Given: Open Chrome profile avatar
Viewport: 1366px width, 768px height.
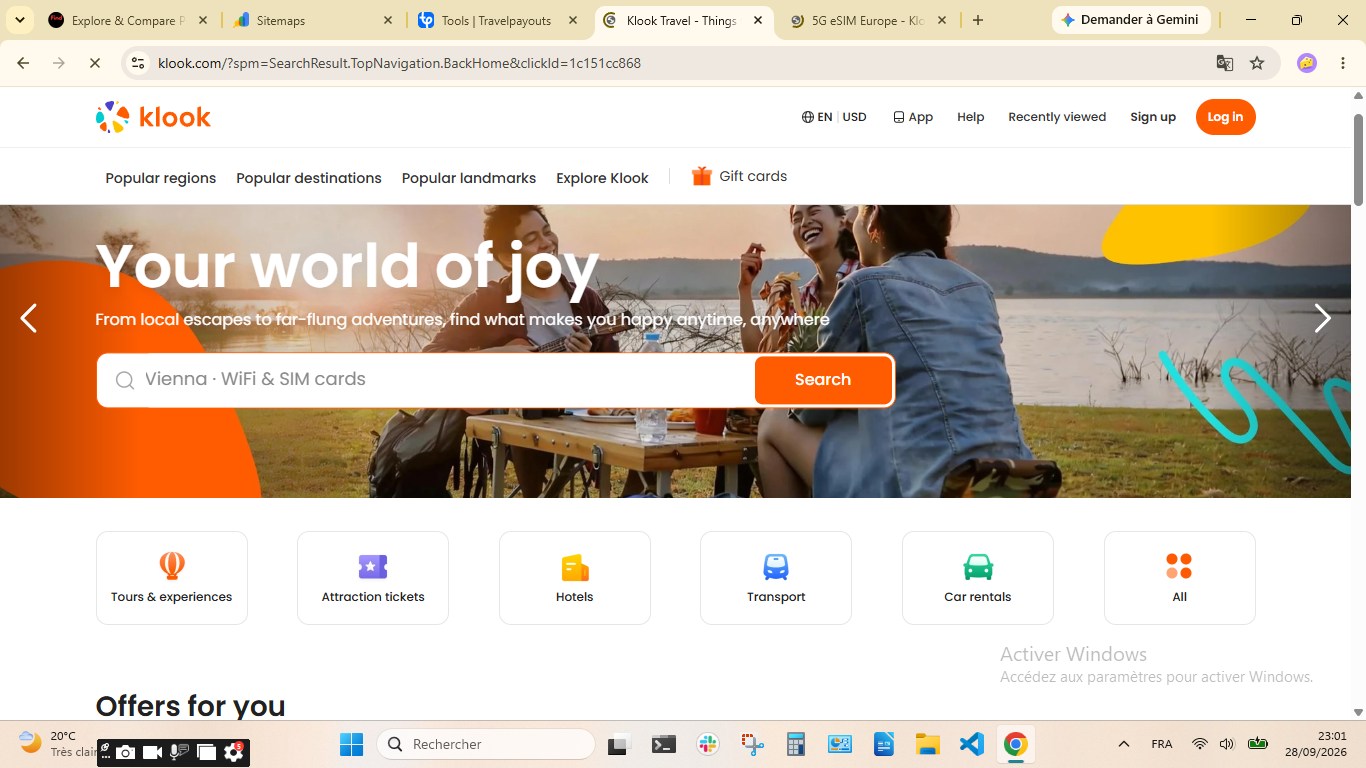Looking at the screenshot, I should [1307, 63].
